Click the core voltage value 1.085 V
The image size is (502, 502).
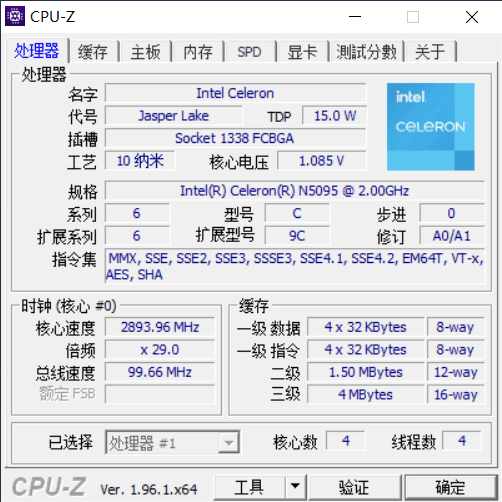coord(322,161)
